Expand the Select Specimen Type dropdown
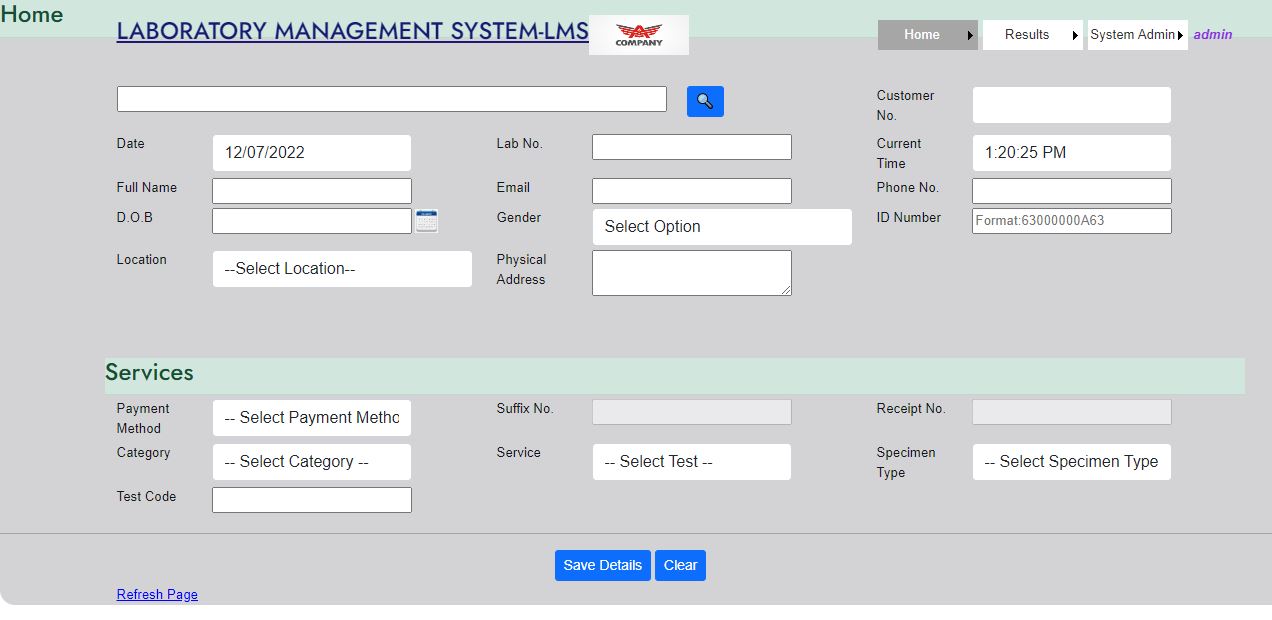Screen dimensions: 1272x620 coord(1072,462)
